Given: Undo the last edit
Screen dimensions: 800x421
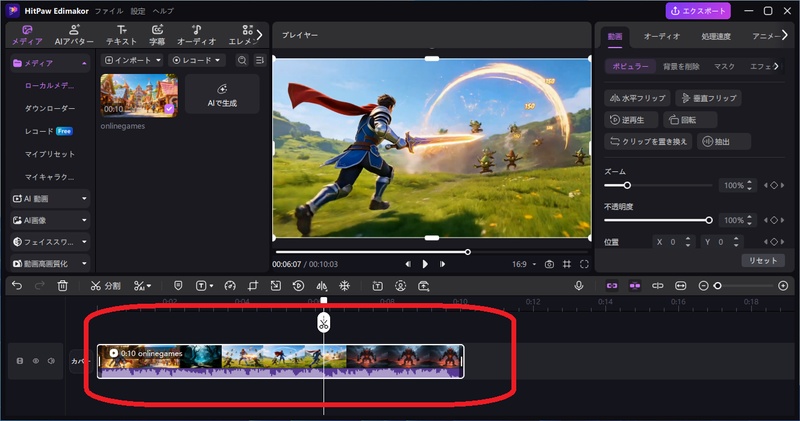Looking at the screenshot, I should 17,286.
